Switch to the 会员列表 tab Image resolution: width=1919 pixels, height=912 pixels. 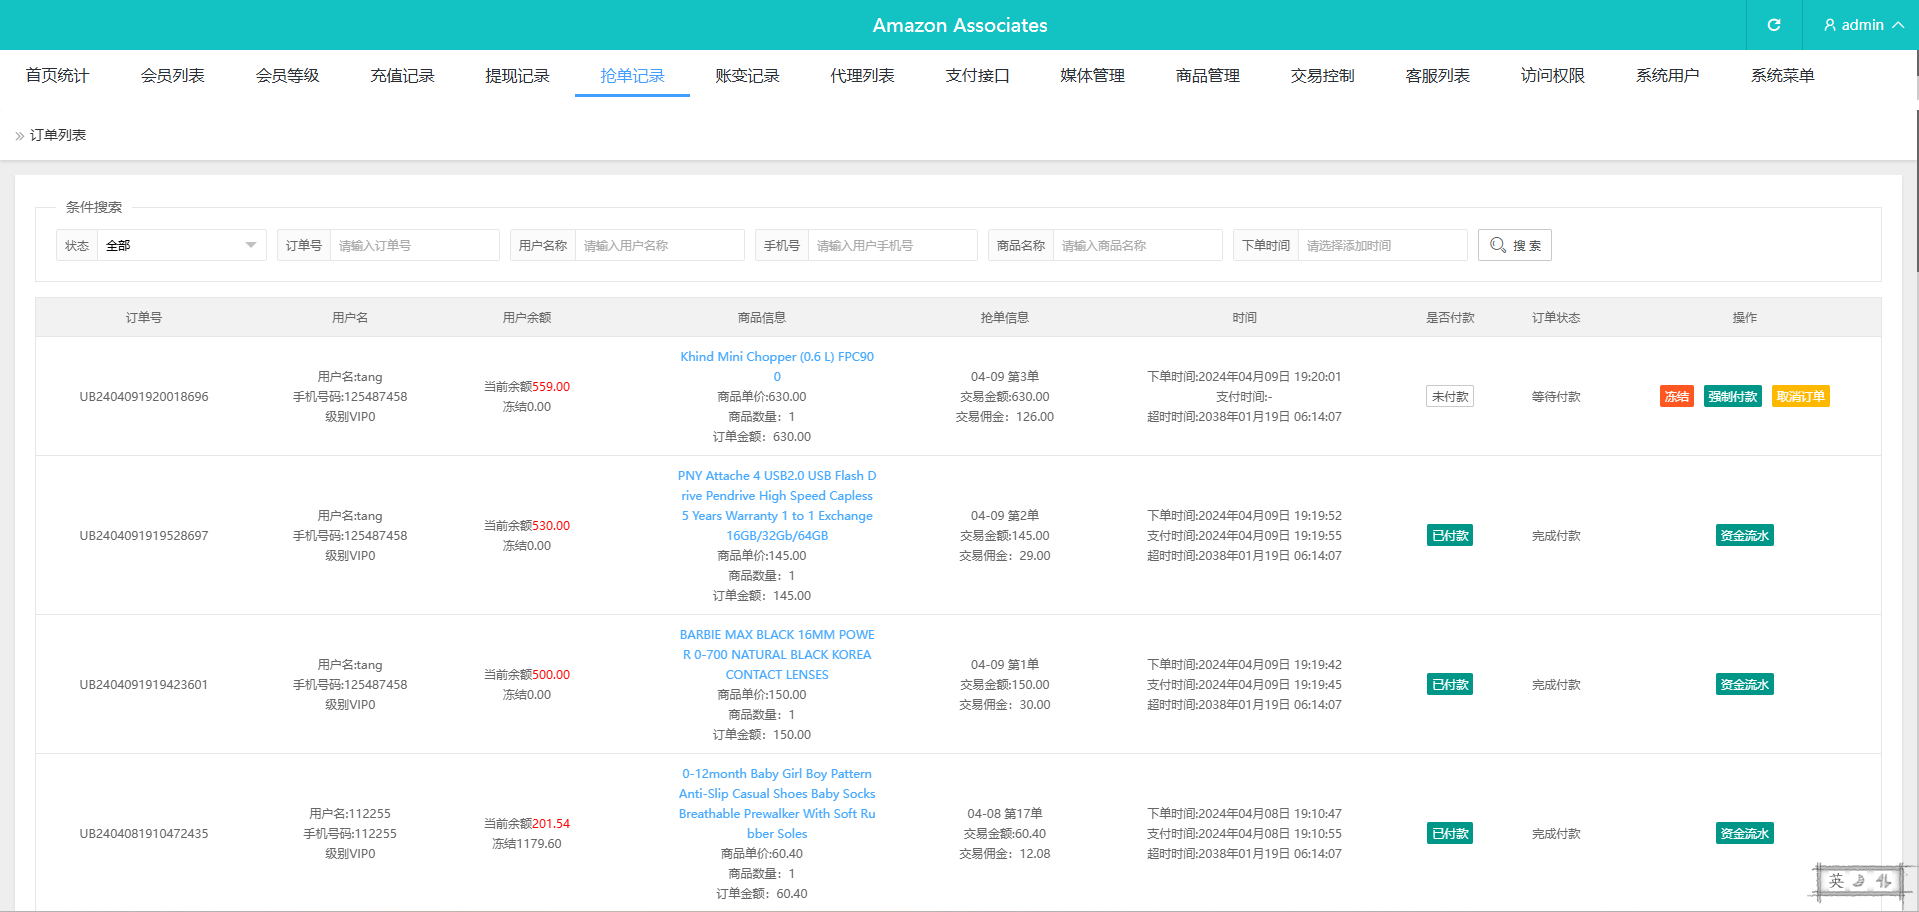click(172, 76)
